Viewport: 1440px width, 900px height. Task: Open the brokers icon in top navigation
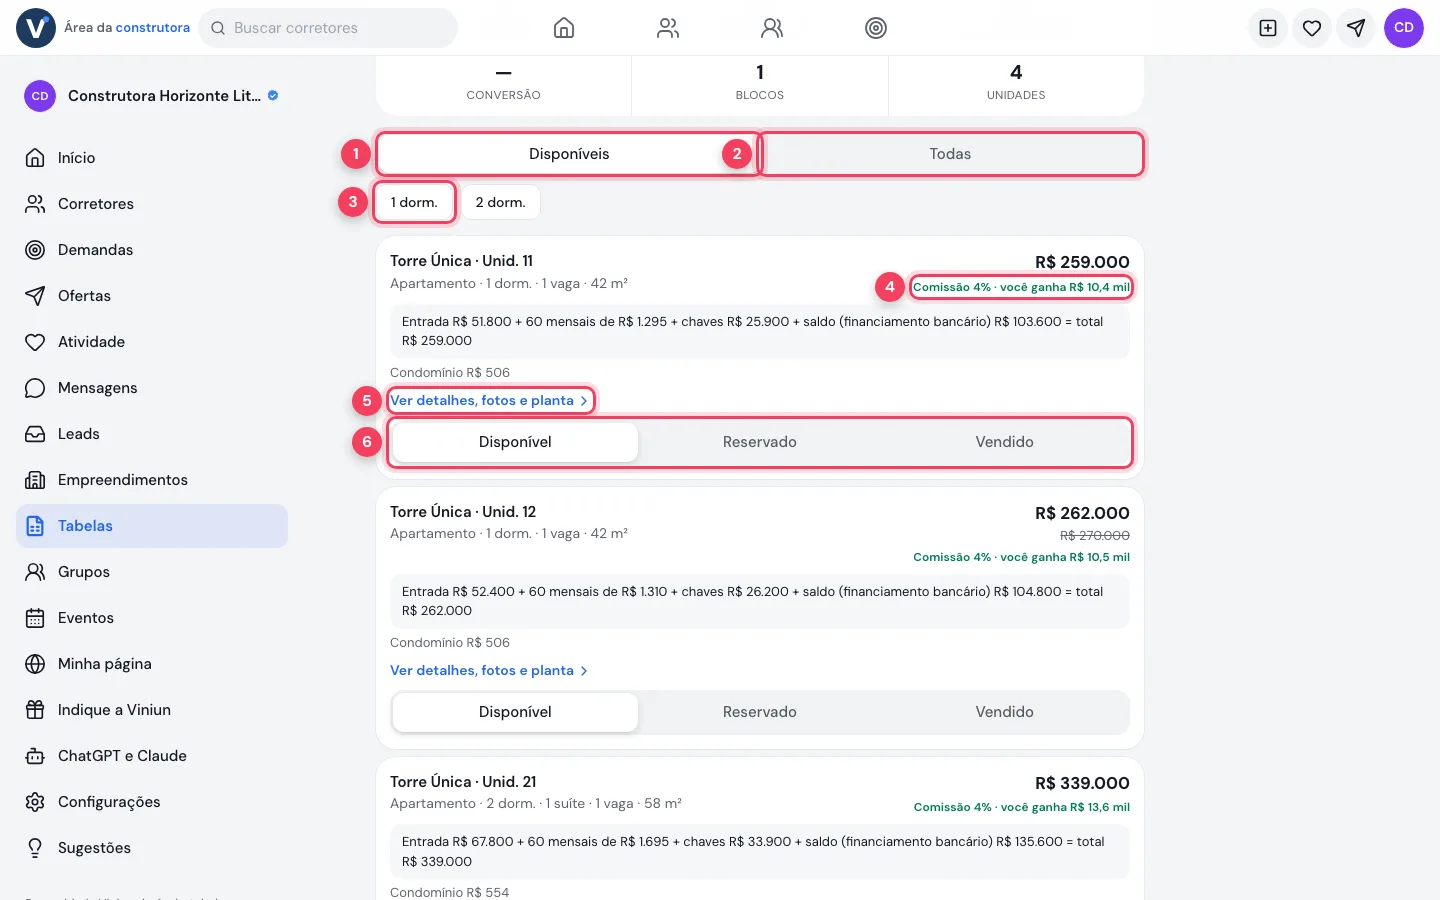pyautogui.click(x=668, y=28)
